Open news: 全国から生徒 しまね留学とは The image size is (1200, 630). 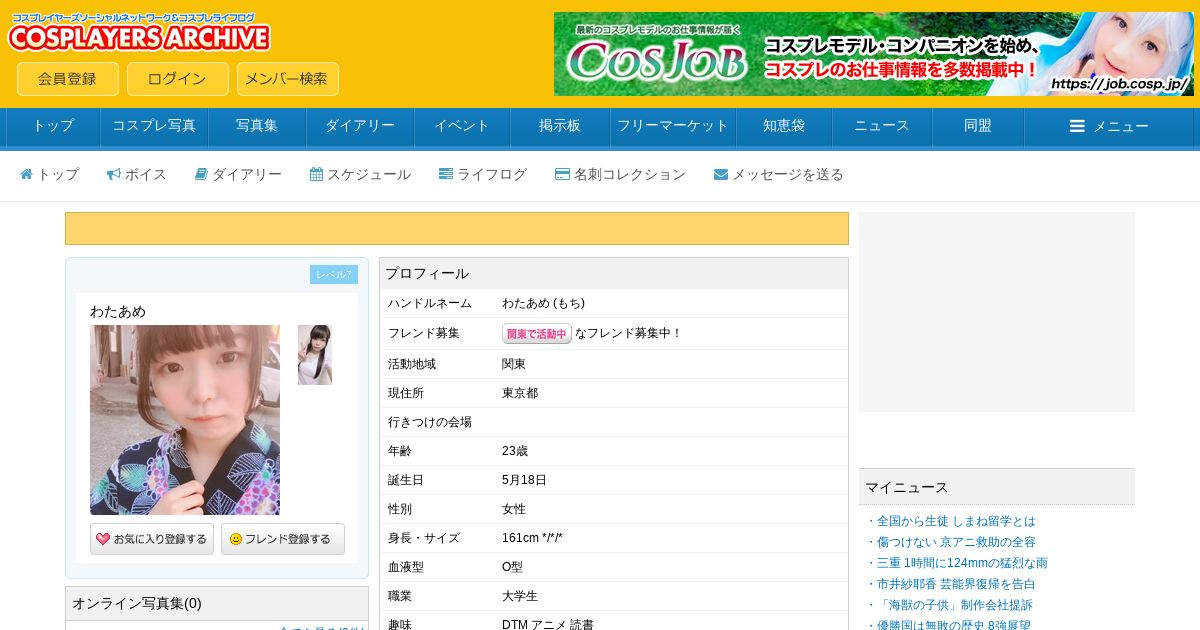point(956,521)
